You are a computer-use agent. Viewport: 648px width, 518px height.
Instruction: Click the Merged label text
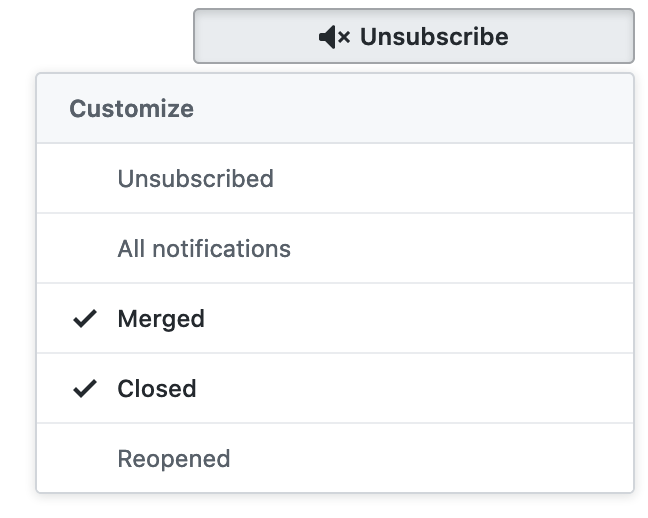(x=161, y=319)
